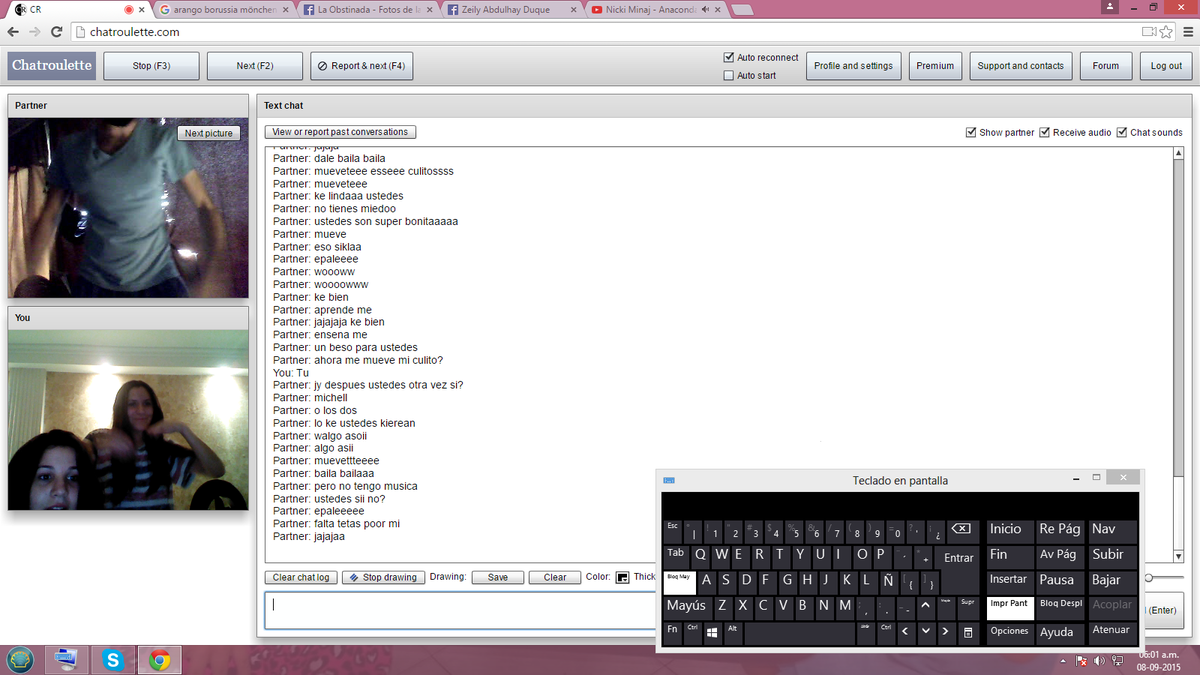Open Skype from the taskbar

click(112, 660)
